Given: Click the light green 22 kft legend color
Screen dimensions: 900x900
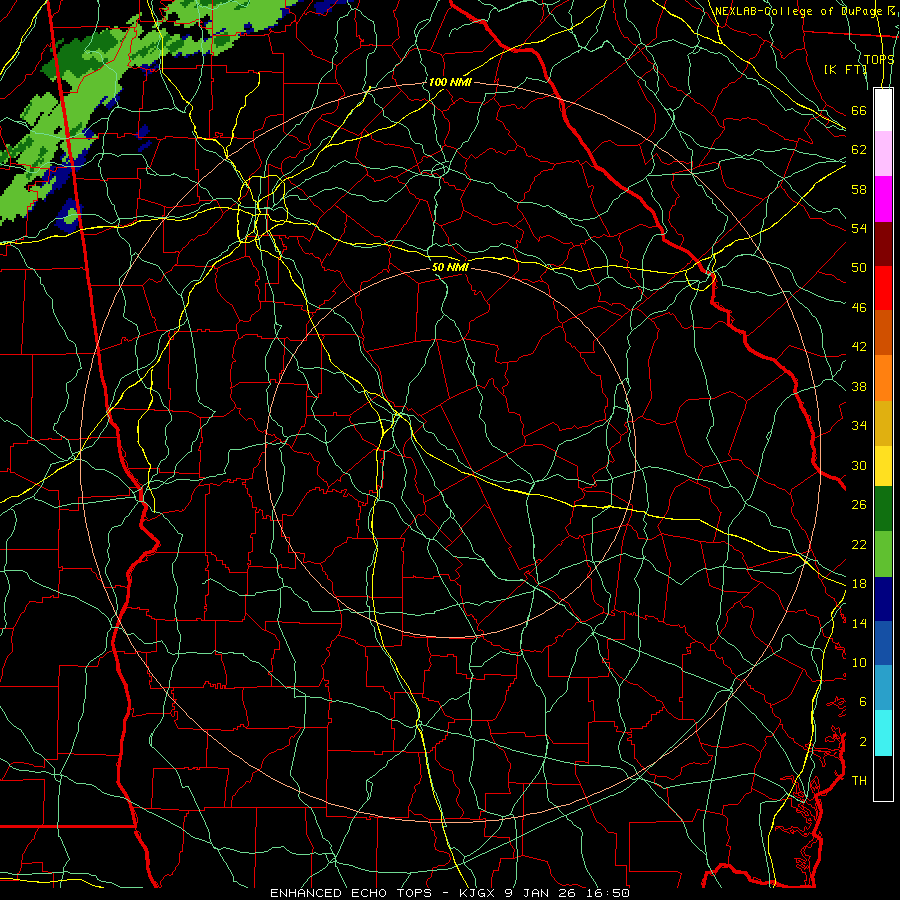Looking at the screenshot, I should click(x=883, y=554).
